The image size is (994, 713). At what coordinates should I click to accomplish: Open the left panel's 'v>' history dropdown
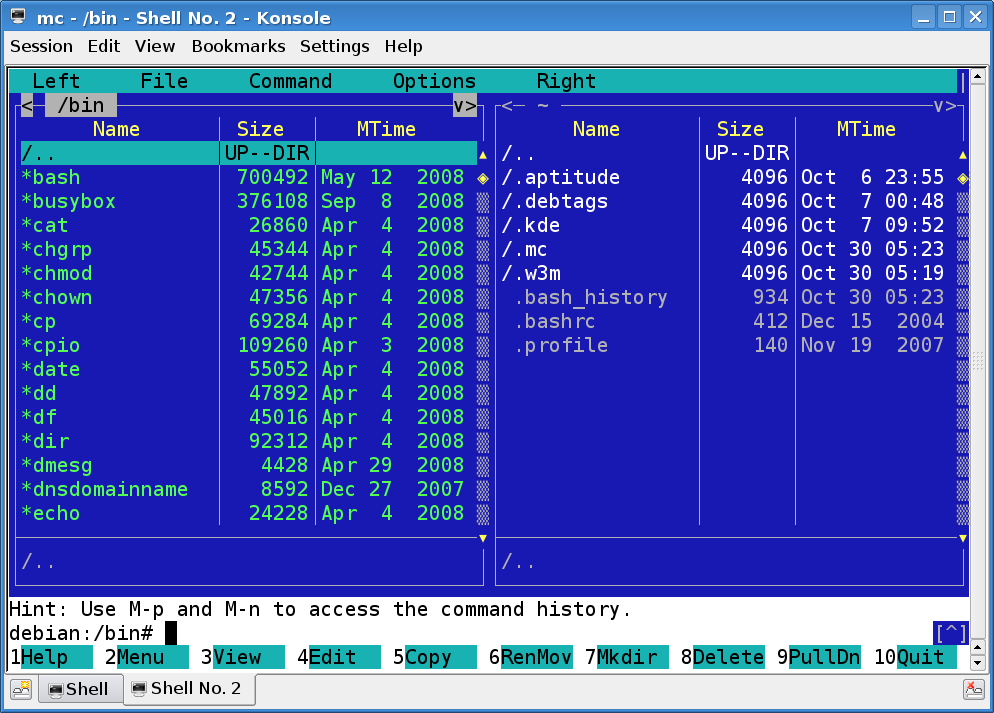pyautogui.click(x=465, y=105)
